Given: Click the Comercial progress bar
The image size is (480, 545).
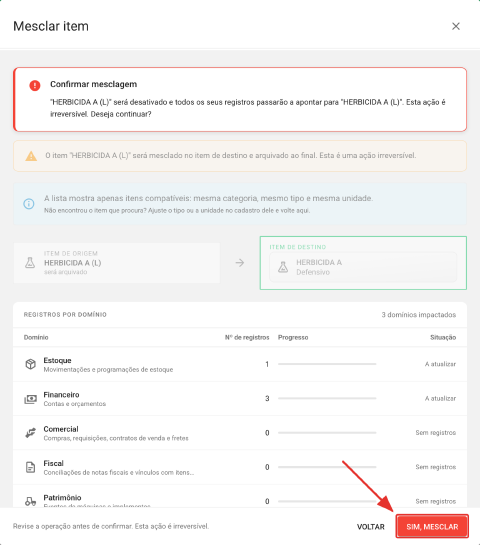Looking at the screenshot, I should click(x=327, y=433).
